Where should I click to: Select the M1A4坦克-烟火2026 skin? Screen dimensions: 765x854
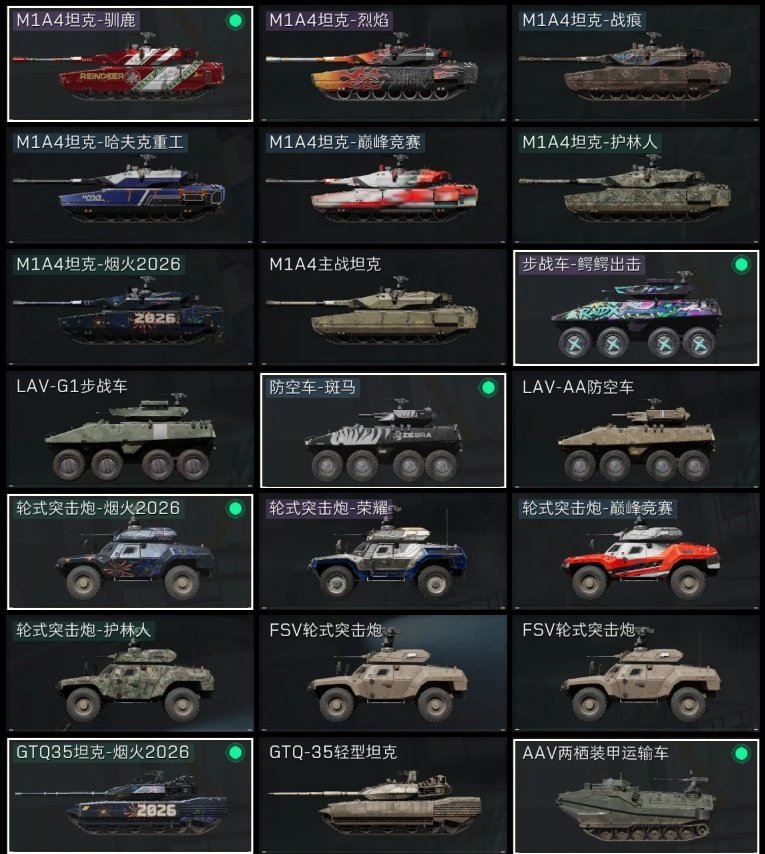coord(130,308)
